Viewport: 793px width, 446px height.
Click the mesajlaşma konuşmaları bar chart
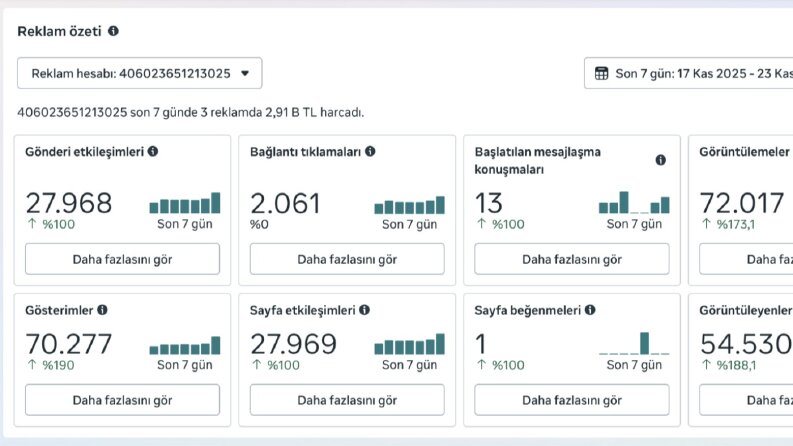(634, 202)
